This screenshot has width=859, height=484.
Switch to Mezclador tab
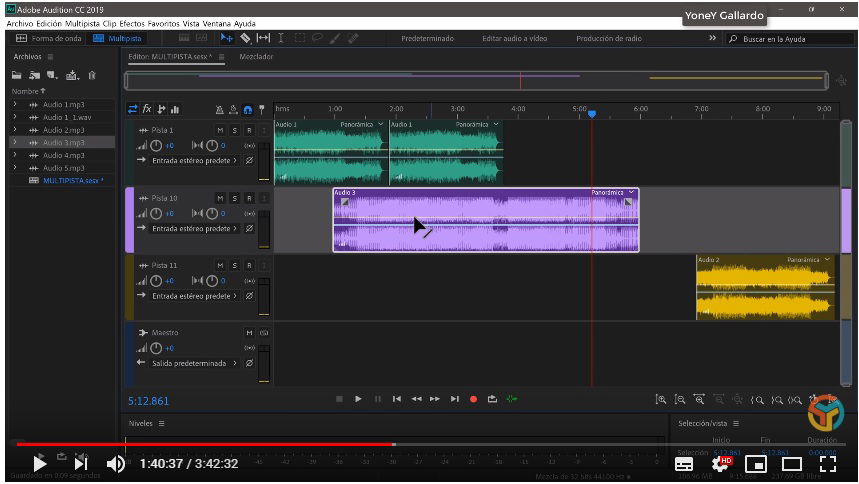(256, 56)
